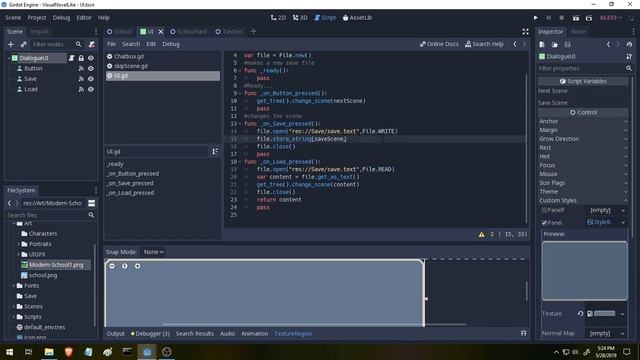640x360 pixels.
Task: Open the script editor Search menu
Action: pyautogui.click(x=131, y=44)
